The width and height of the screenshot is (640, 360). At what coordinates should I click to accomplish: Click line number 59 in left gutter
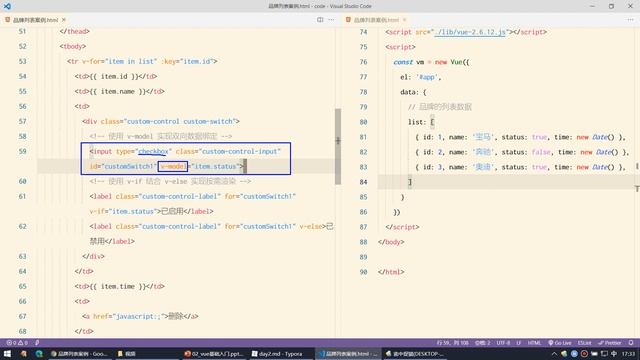tap(22, 151)
